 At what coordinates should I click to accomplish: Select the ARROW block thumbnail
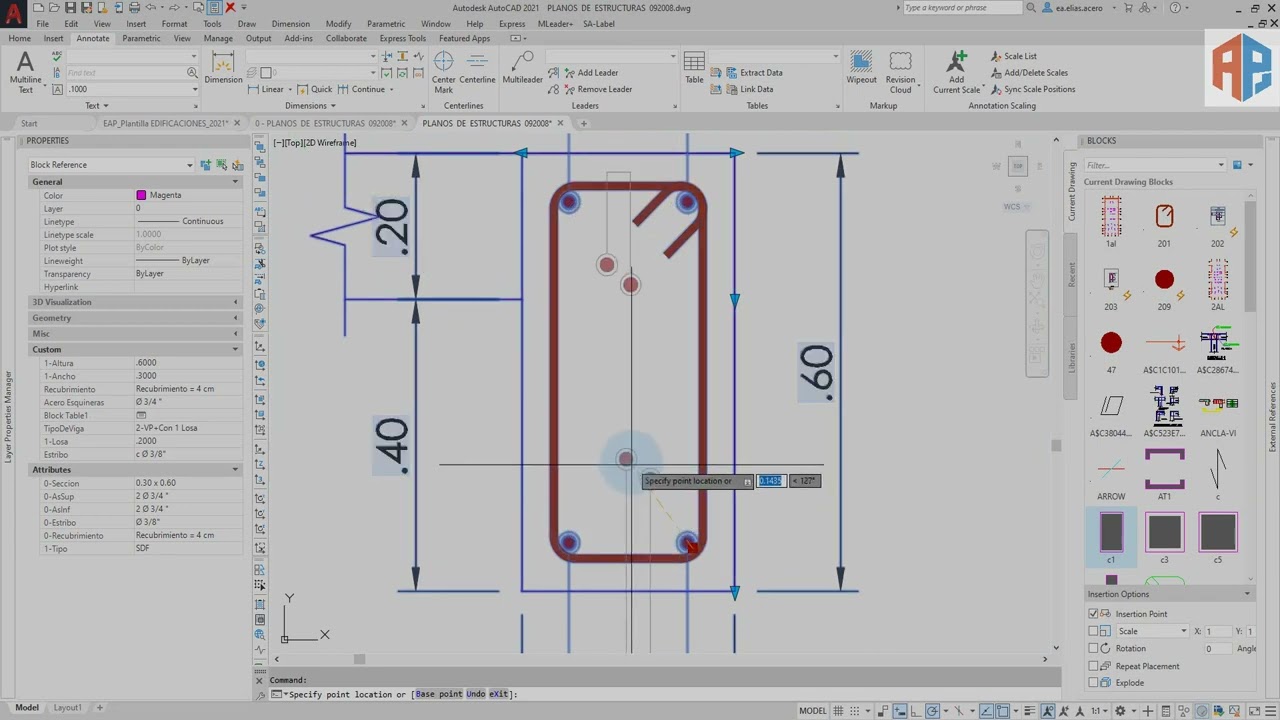point(1111,474)
